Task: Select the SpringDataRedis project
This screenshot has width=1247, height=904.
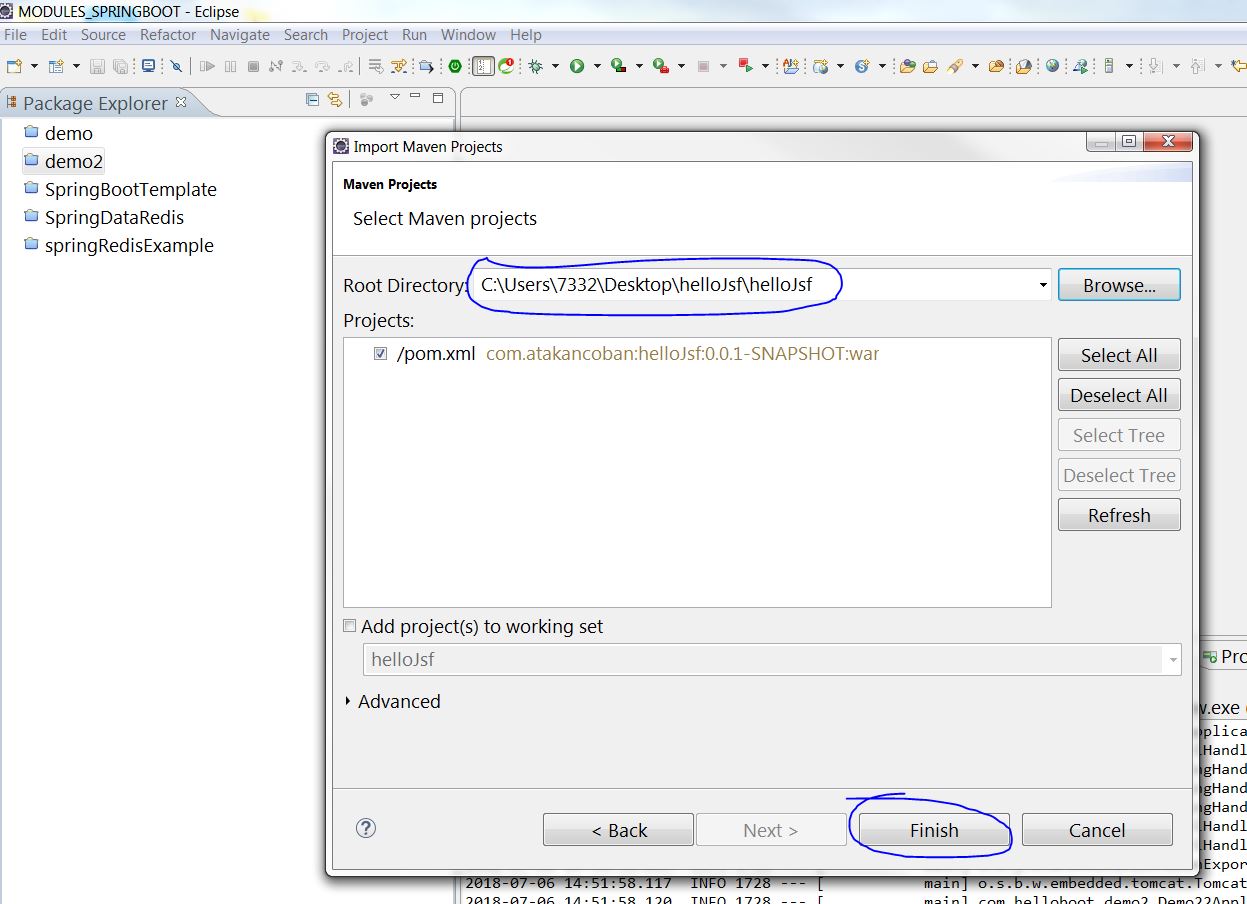Action: click(x=104, y=217)
